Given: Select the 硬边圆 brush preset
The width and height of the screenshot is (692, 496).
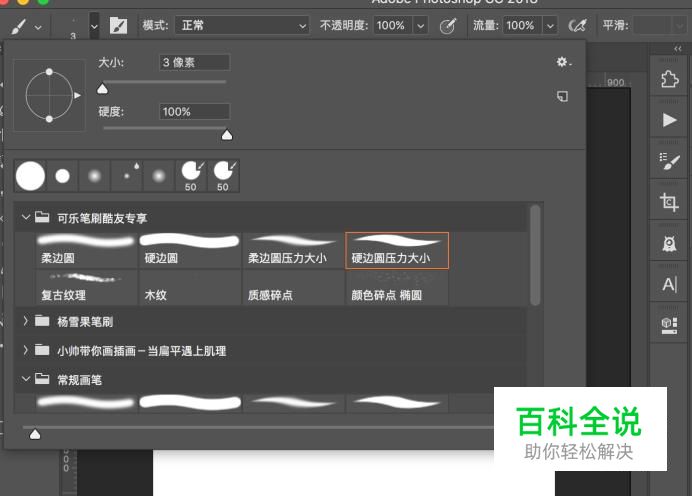Looking at the screenshot, I should click(x=190, y=250).
